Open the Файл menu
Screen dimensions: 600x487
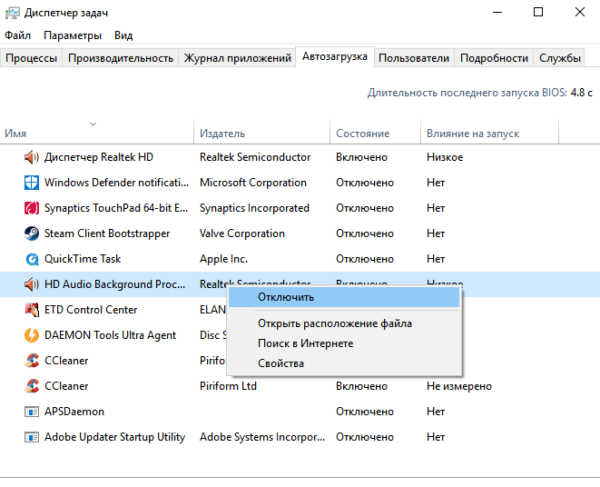[x=18, y=35]
